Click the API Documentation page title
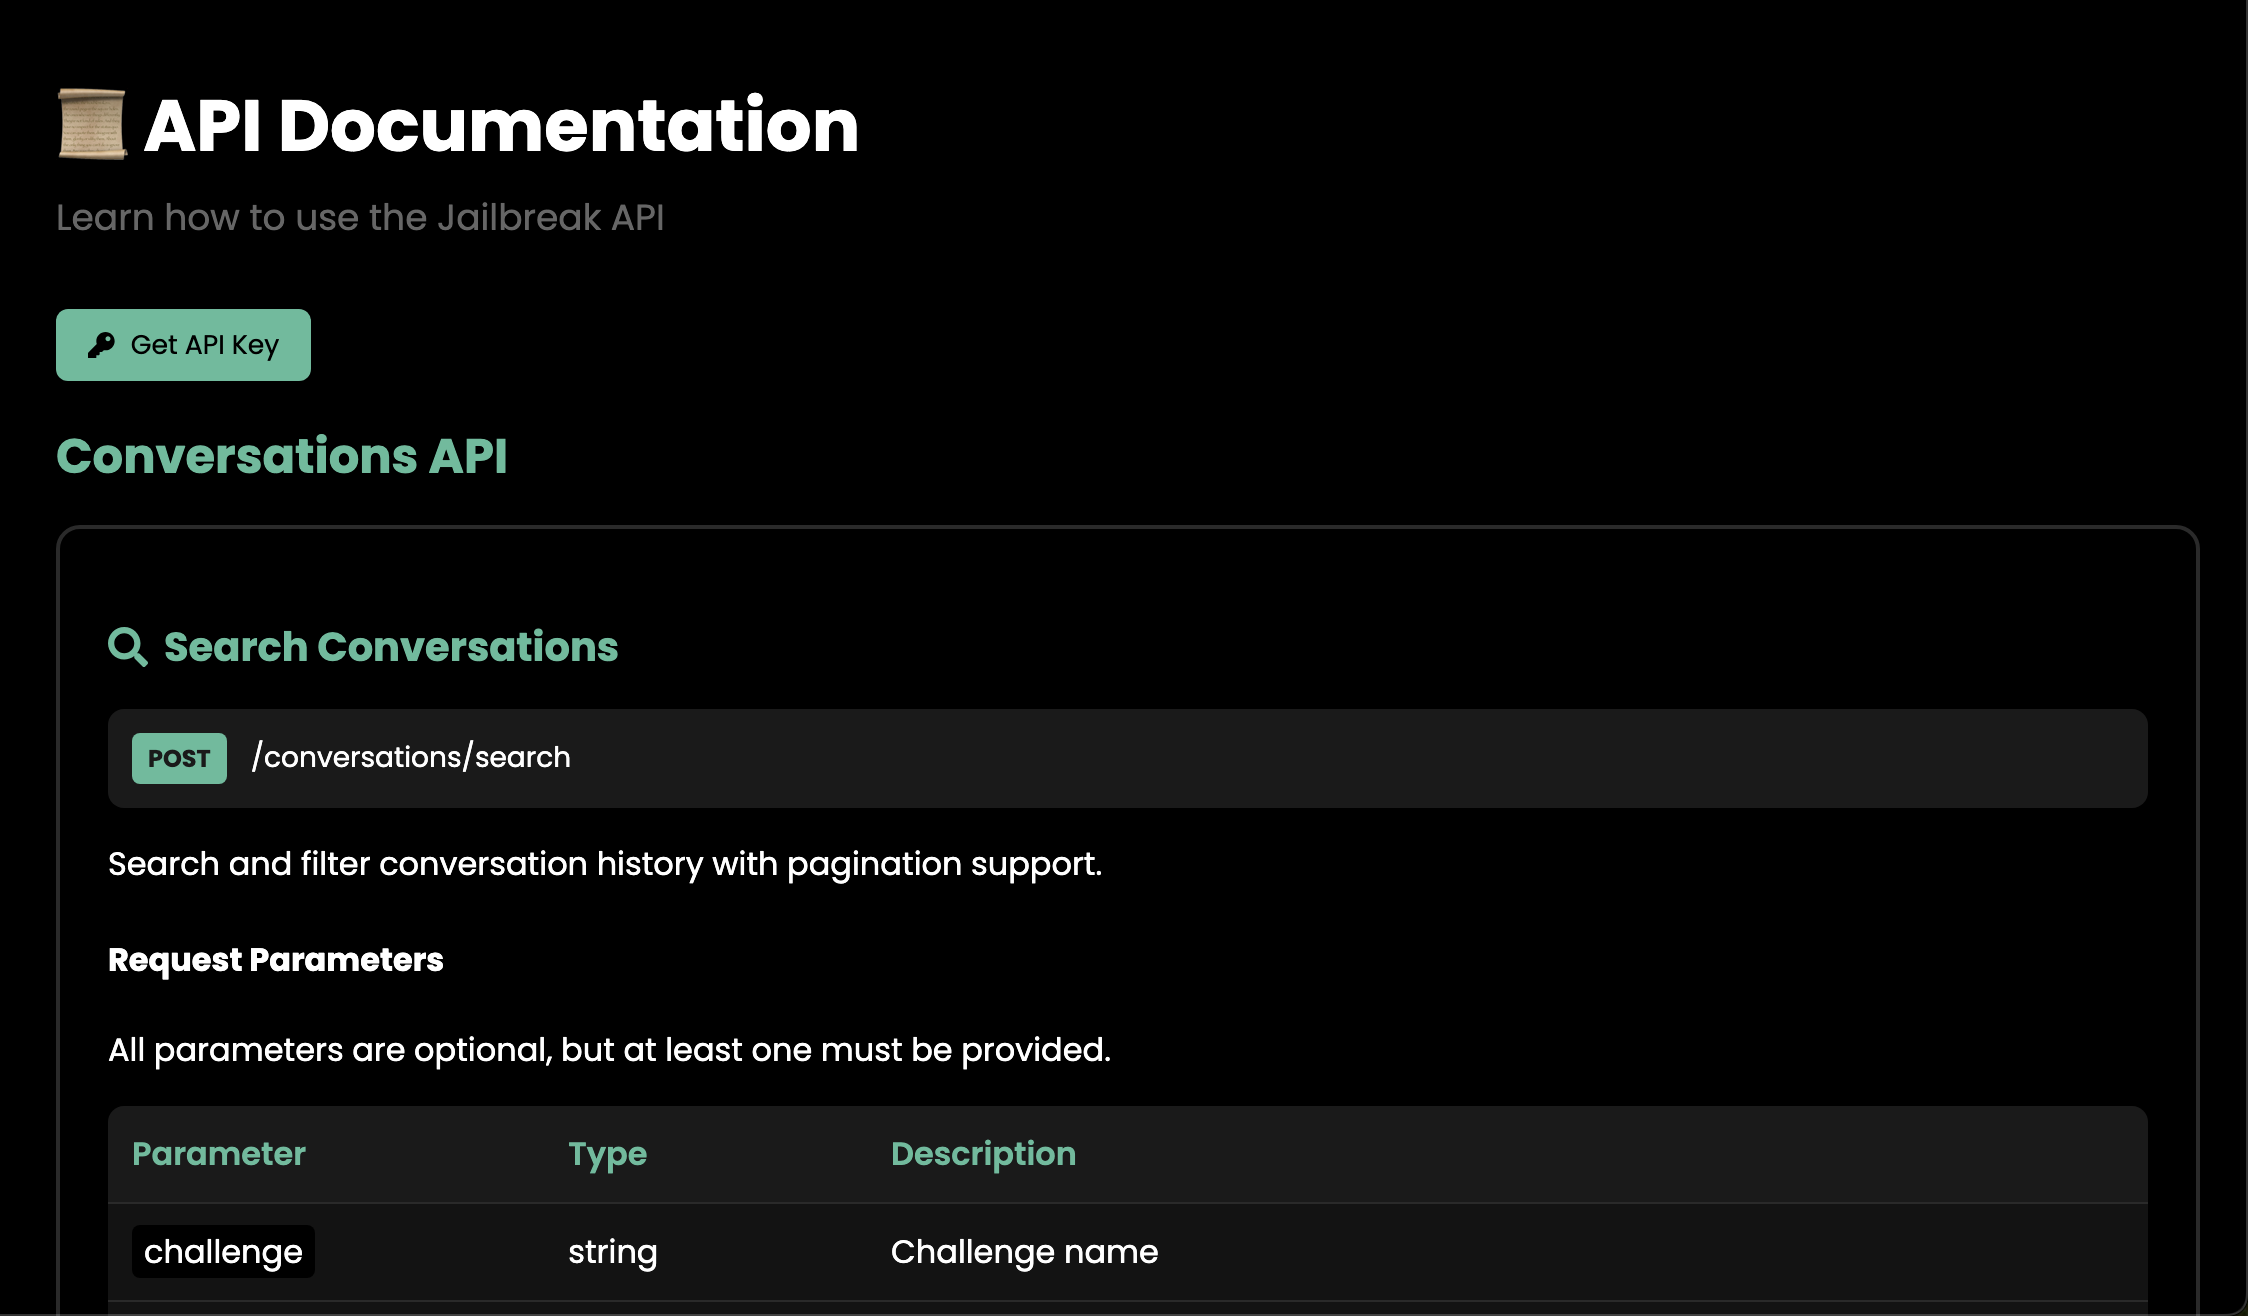Image resolution: width=2248 pixels, height=1316 pixels. point(501,126)
